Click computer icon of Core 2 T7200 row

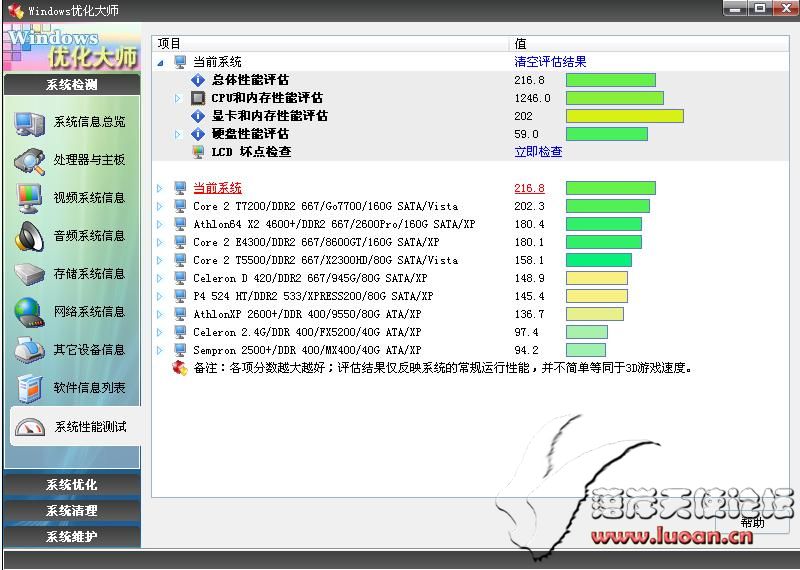(180, 206)
